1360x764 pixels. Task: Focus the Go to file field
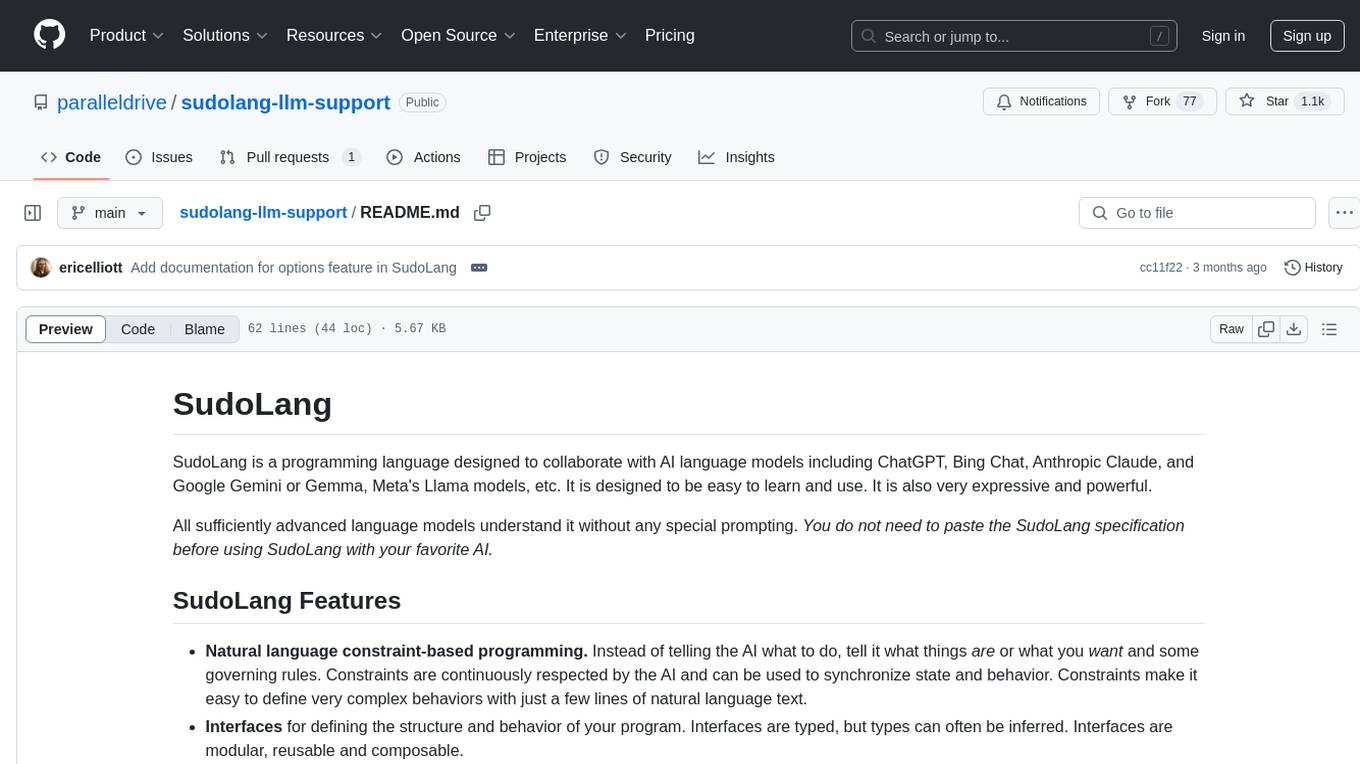1197,213
